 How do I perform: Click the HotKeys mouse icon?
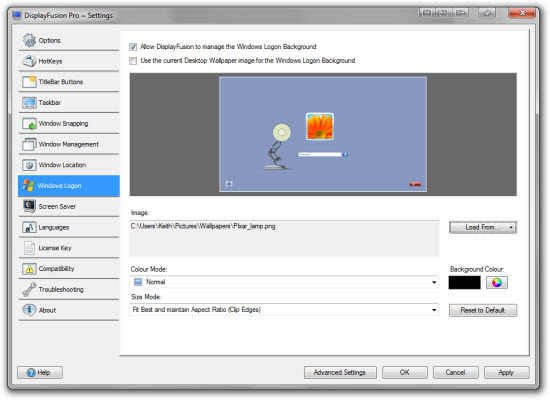29,61
